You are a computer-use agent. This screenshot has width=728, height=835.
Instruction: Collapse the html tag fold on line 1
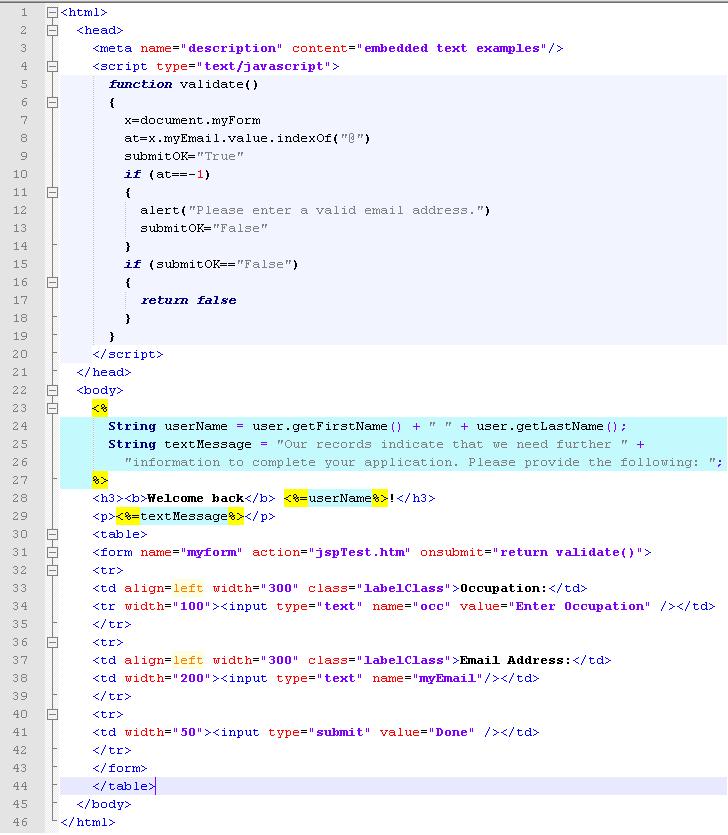click(x=52, y=12)
